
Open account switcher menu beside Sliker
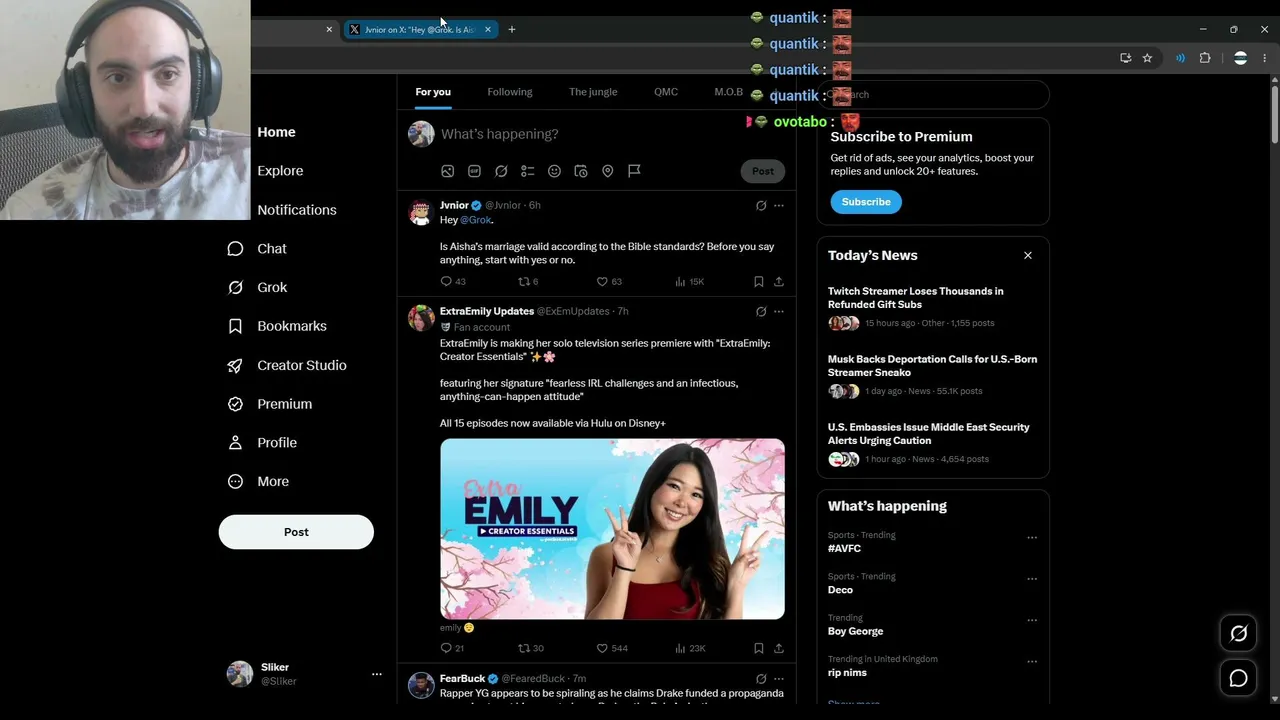377,674
